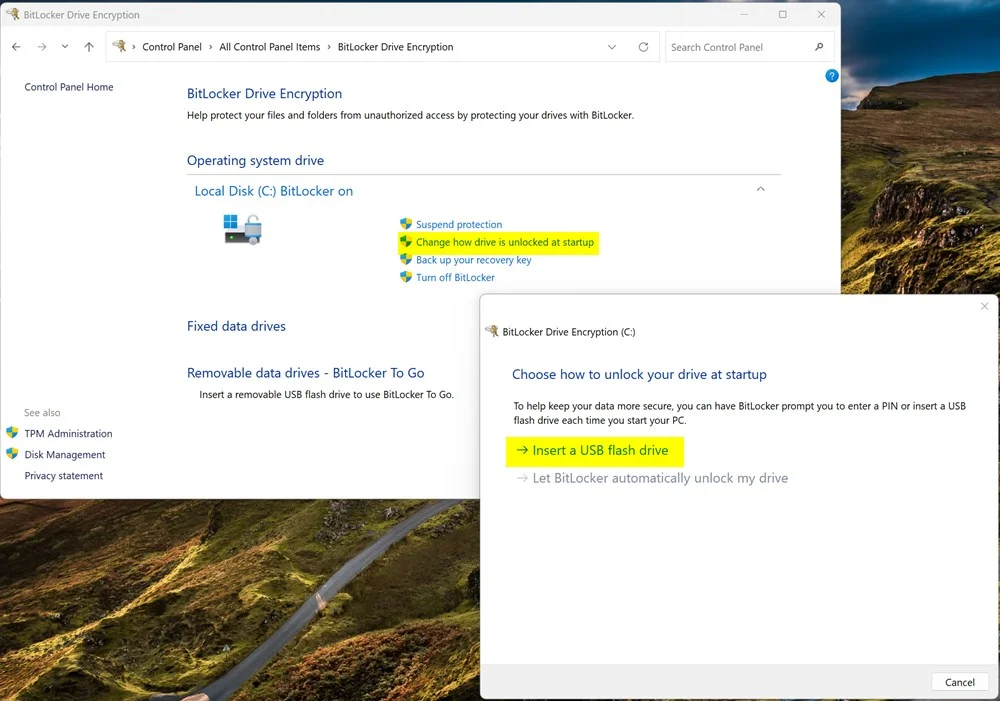Open the blue Help question mark

click(x=832, y=76)
